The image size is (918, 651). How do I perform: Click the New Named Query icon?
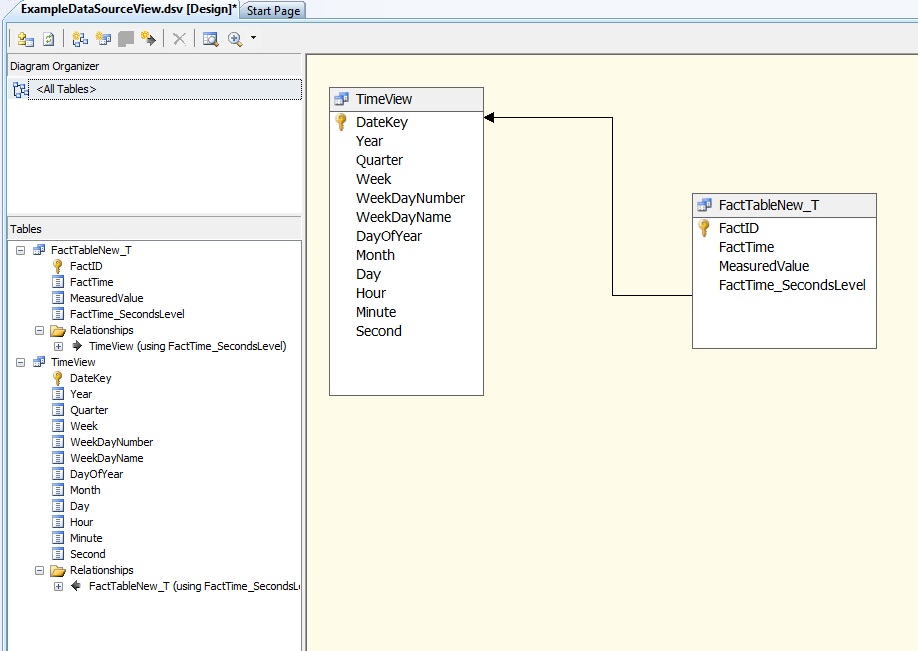pos(103,39)
